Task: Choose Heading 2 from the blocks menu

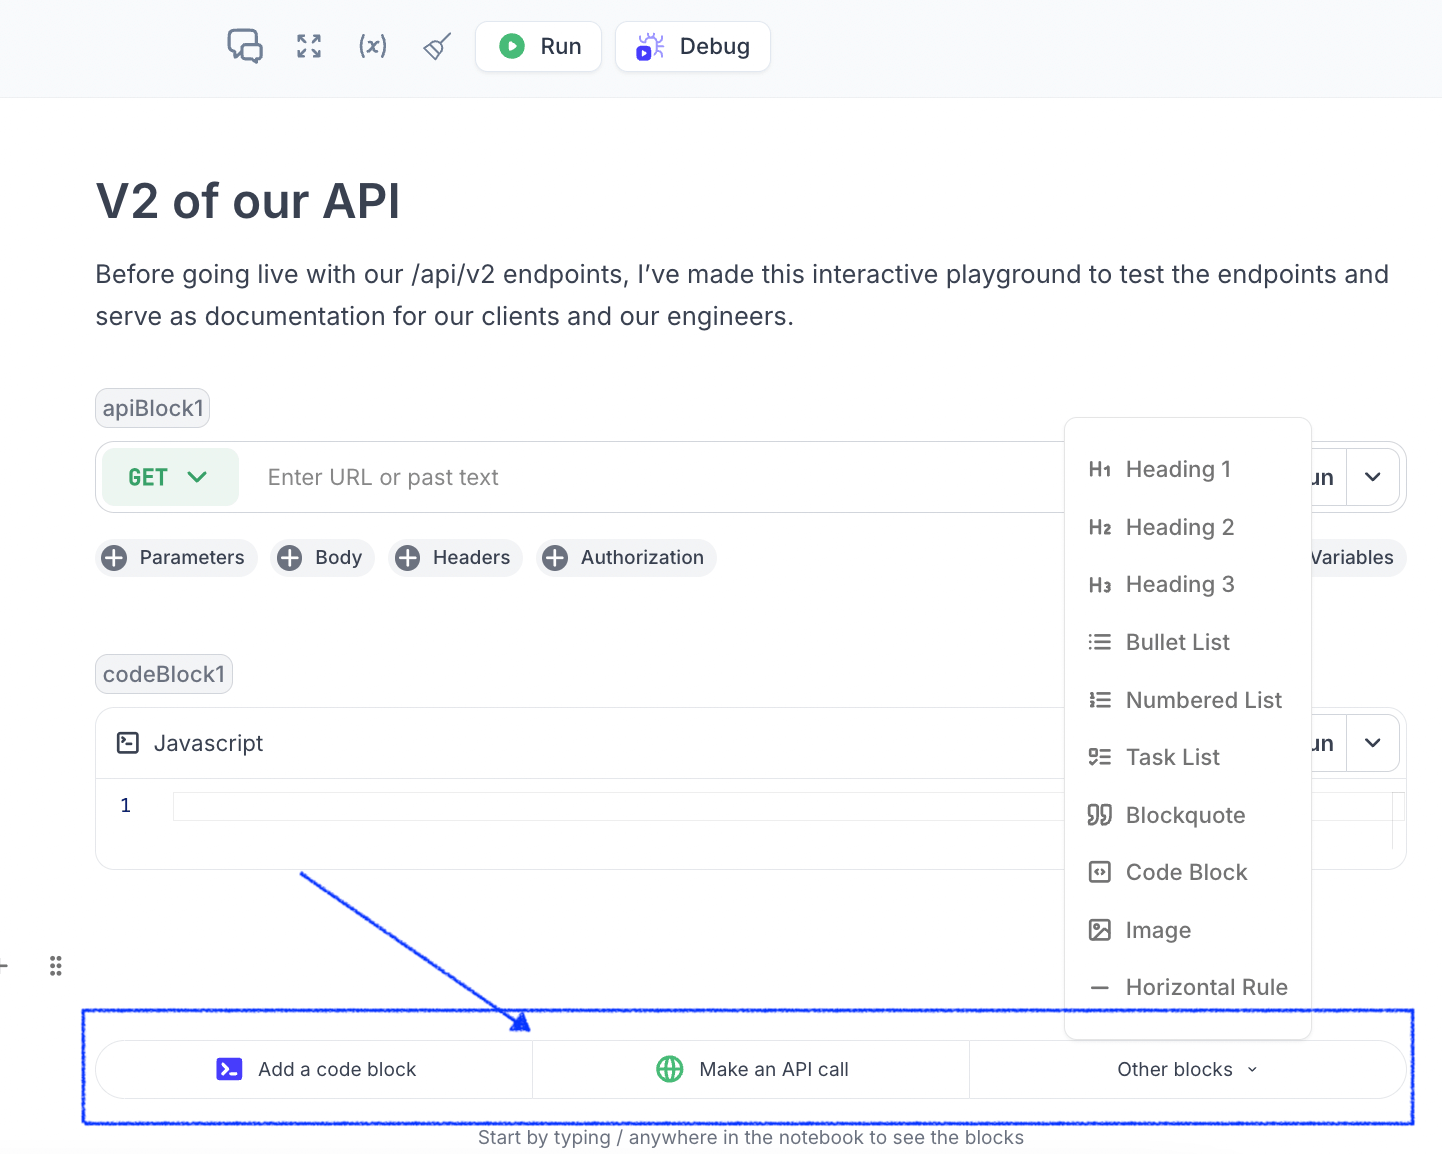Action: [x=1188, y=527]
